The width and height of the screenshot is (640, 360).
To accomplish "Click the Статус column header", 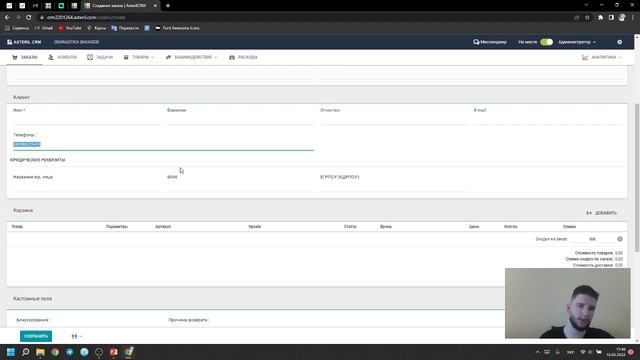I will point(350,227).
